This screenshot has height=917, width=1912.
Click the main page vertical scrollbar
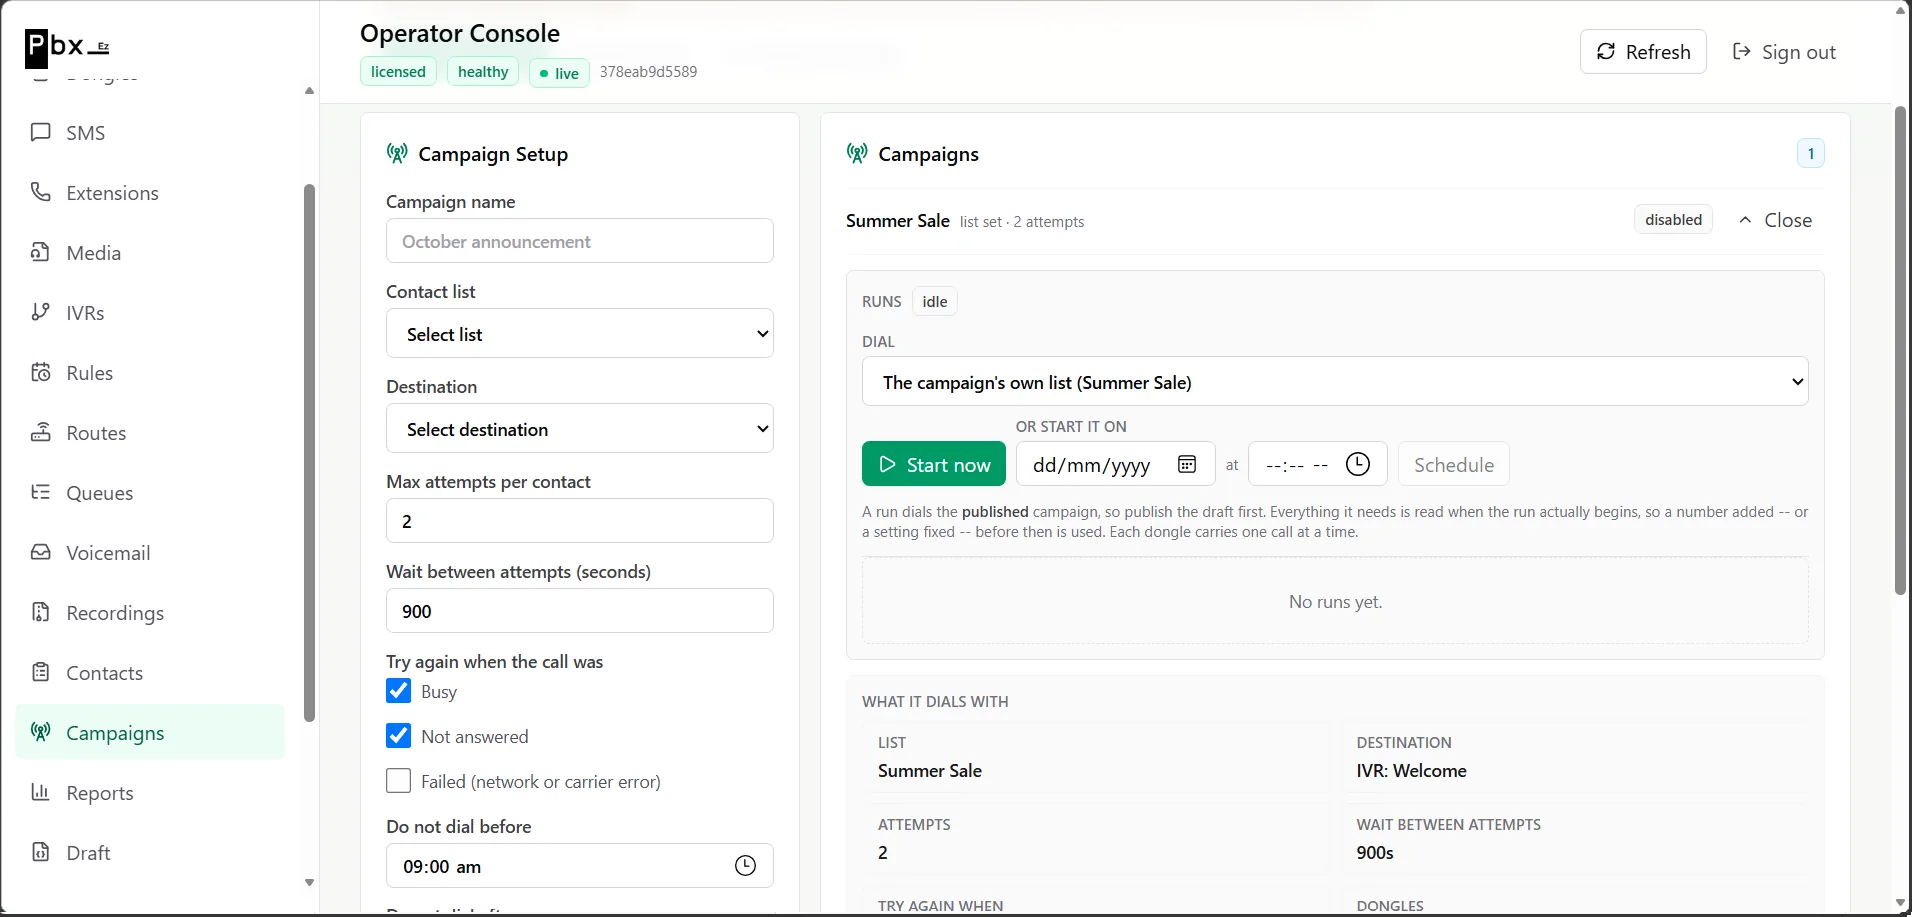click(x=1900, y=350)
